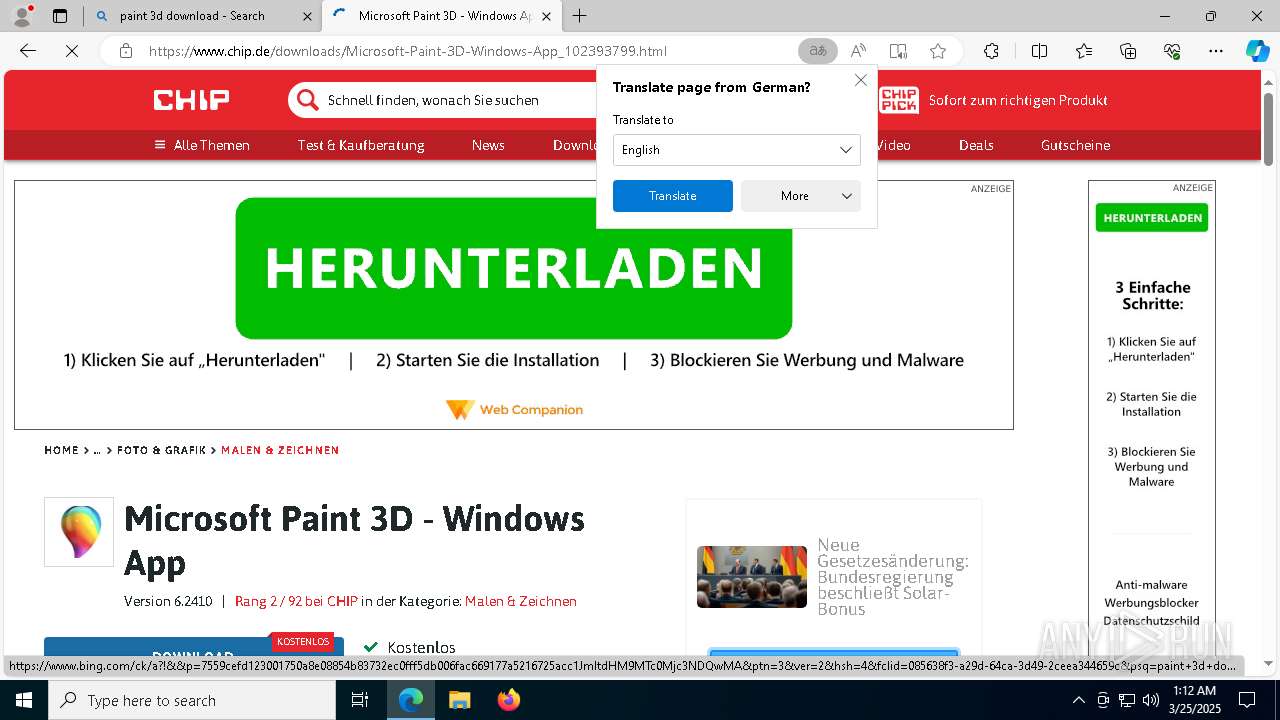Go back to previous page
The image size is (1280, 720).
[x=28, y=51]
